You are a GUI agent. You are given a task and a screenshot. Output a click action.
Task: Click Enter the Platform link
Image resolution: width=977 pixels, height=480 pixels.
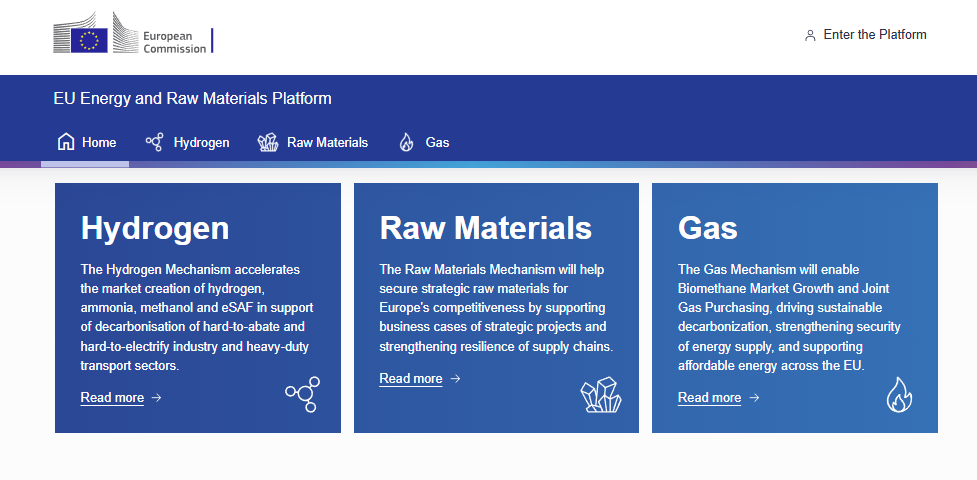click(874, 35)
